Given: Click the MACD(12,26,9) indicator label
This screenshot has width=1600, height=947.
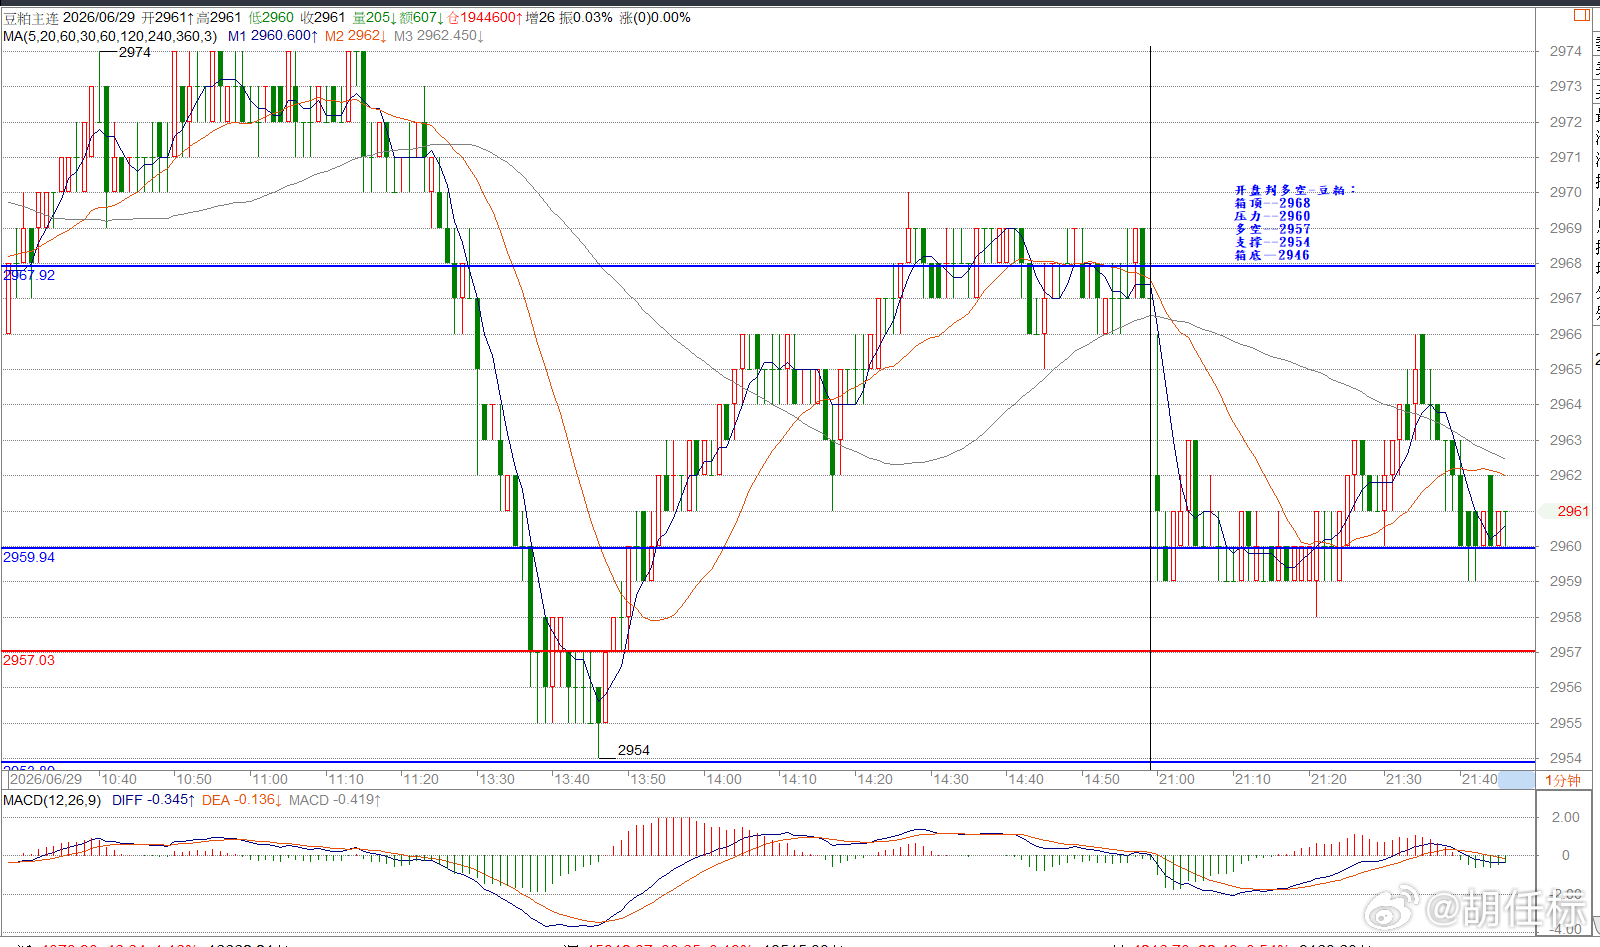Looking at the screenshot, I should point(52,800).
